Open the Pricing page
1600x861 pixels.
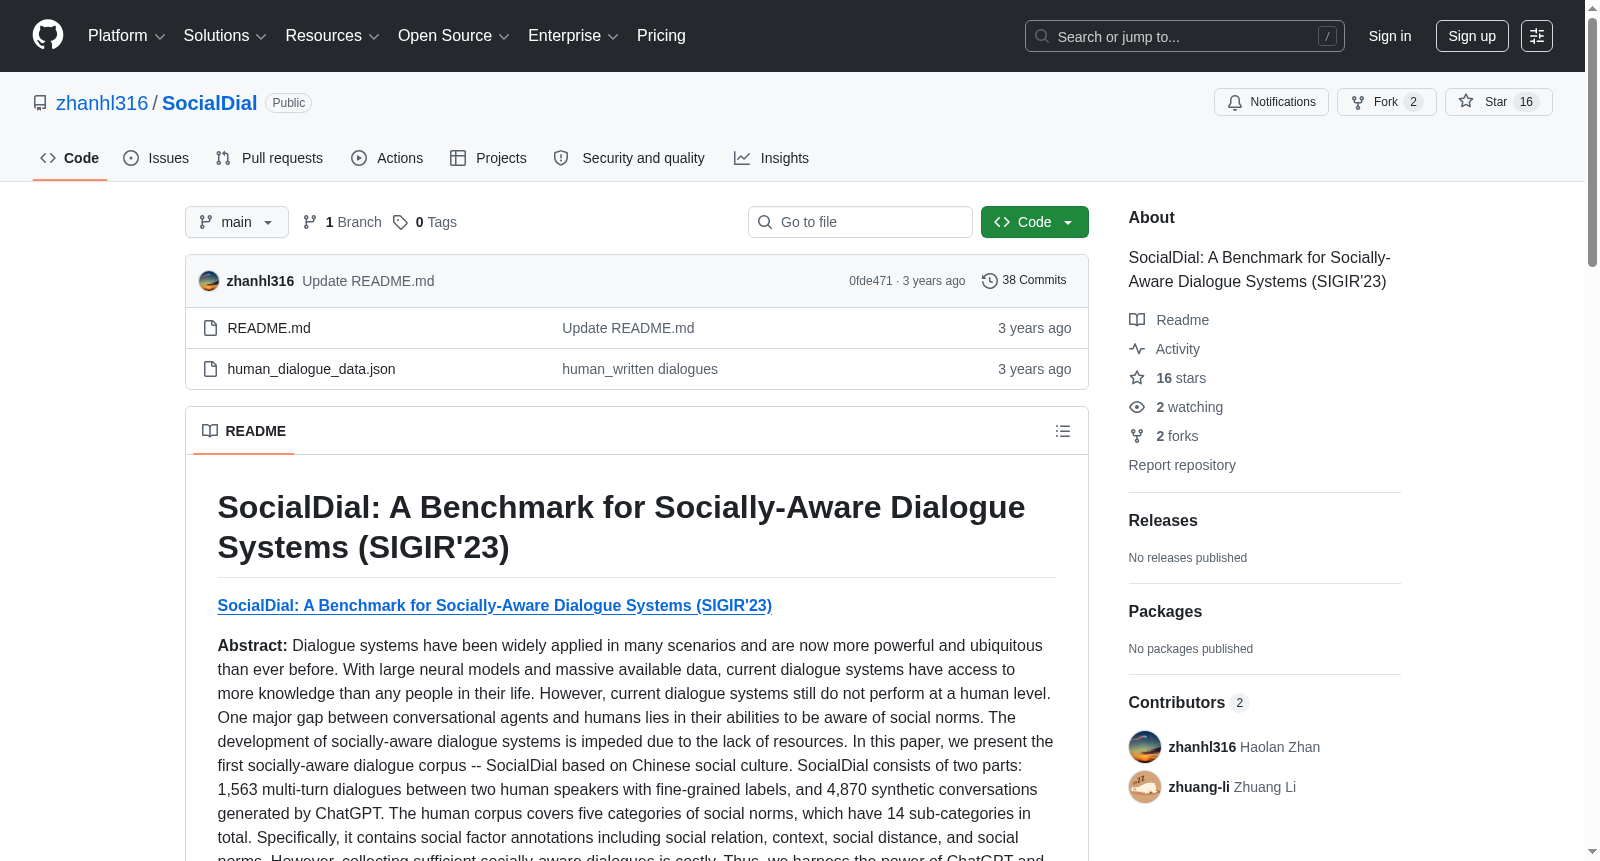[661, 36]
